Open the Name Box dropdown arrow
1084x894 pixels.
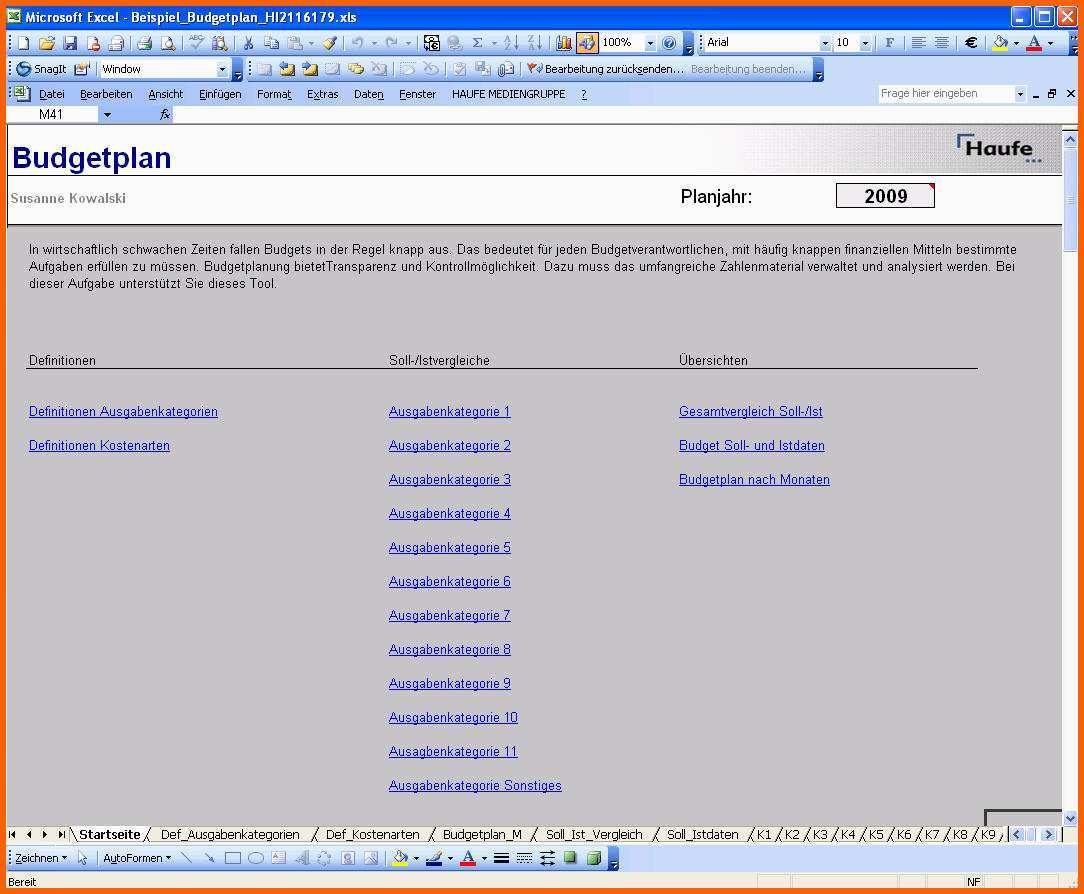pos(107,115)
